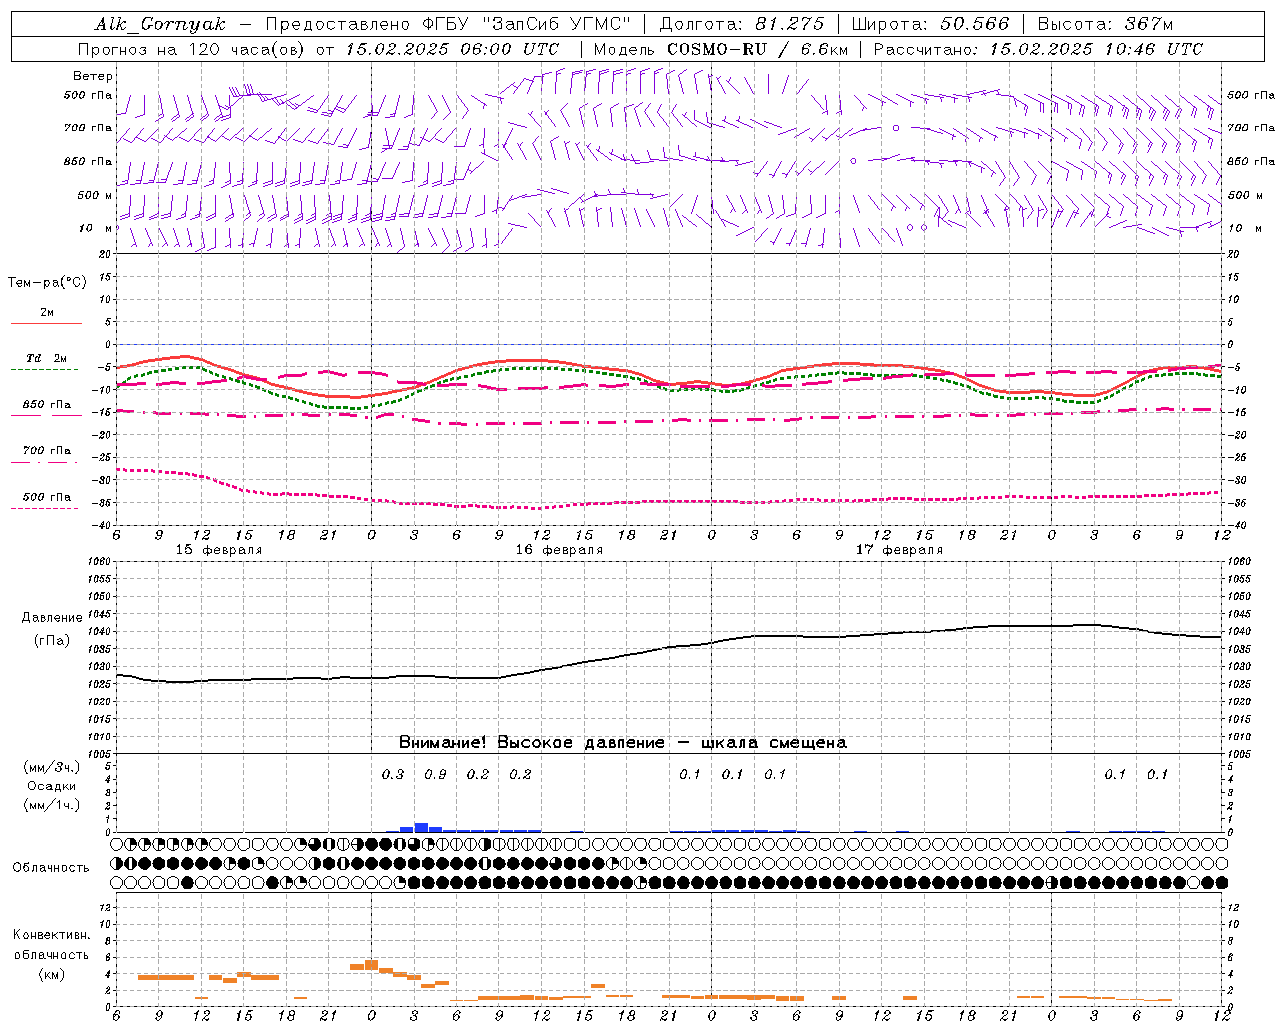
Task: Click the 'Ветер' wind panel label
Action: point(93,76)
